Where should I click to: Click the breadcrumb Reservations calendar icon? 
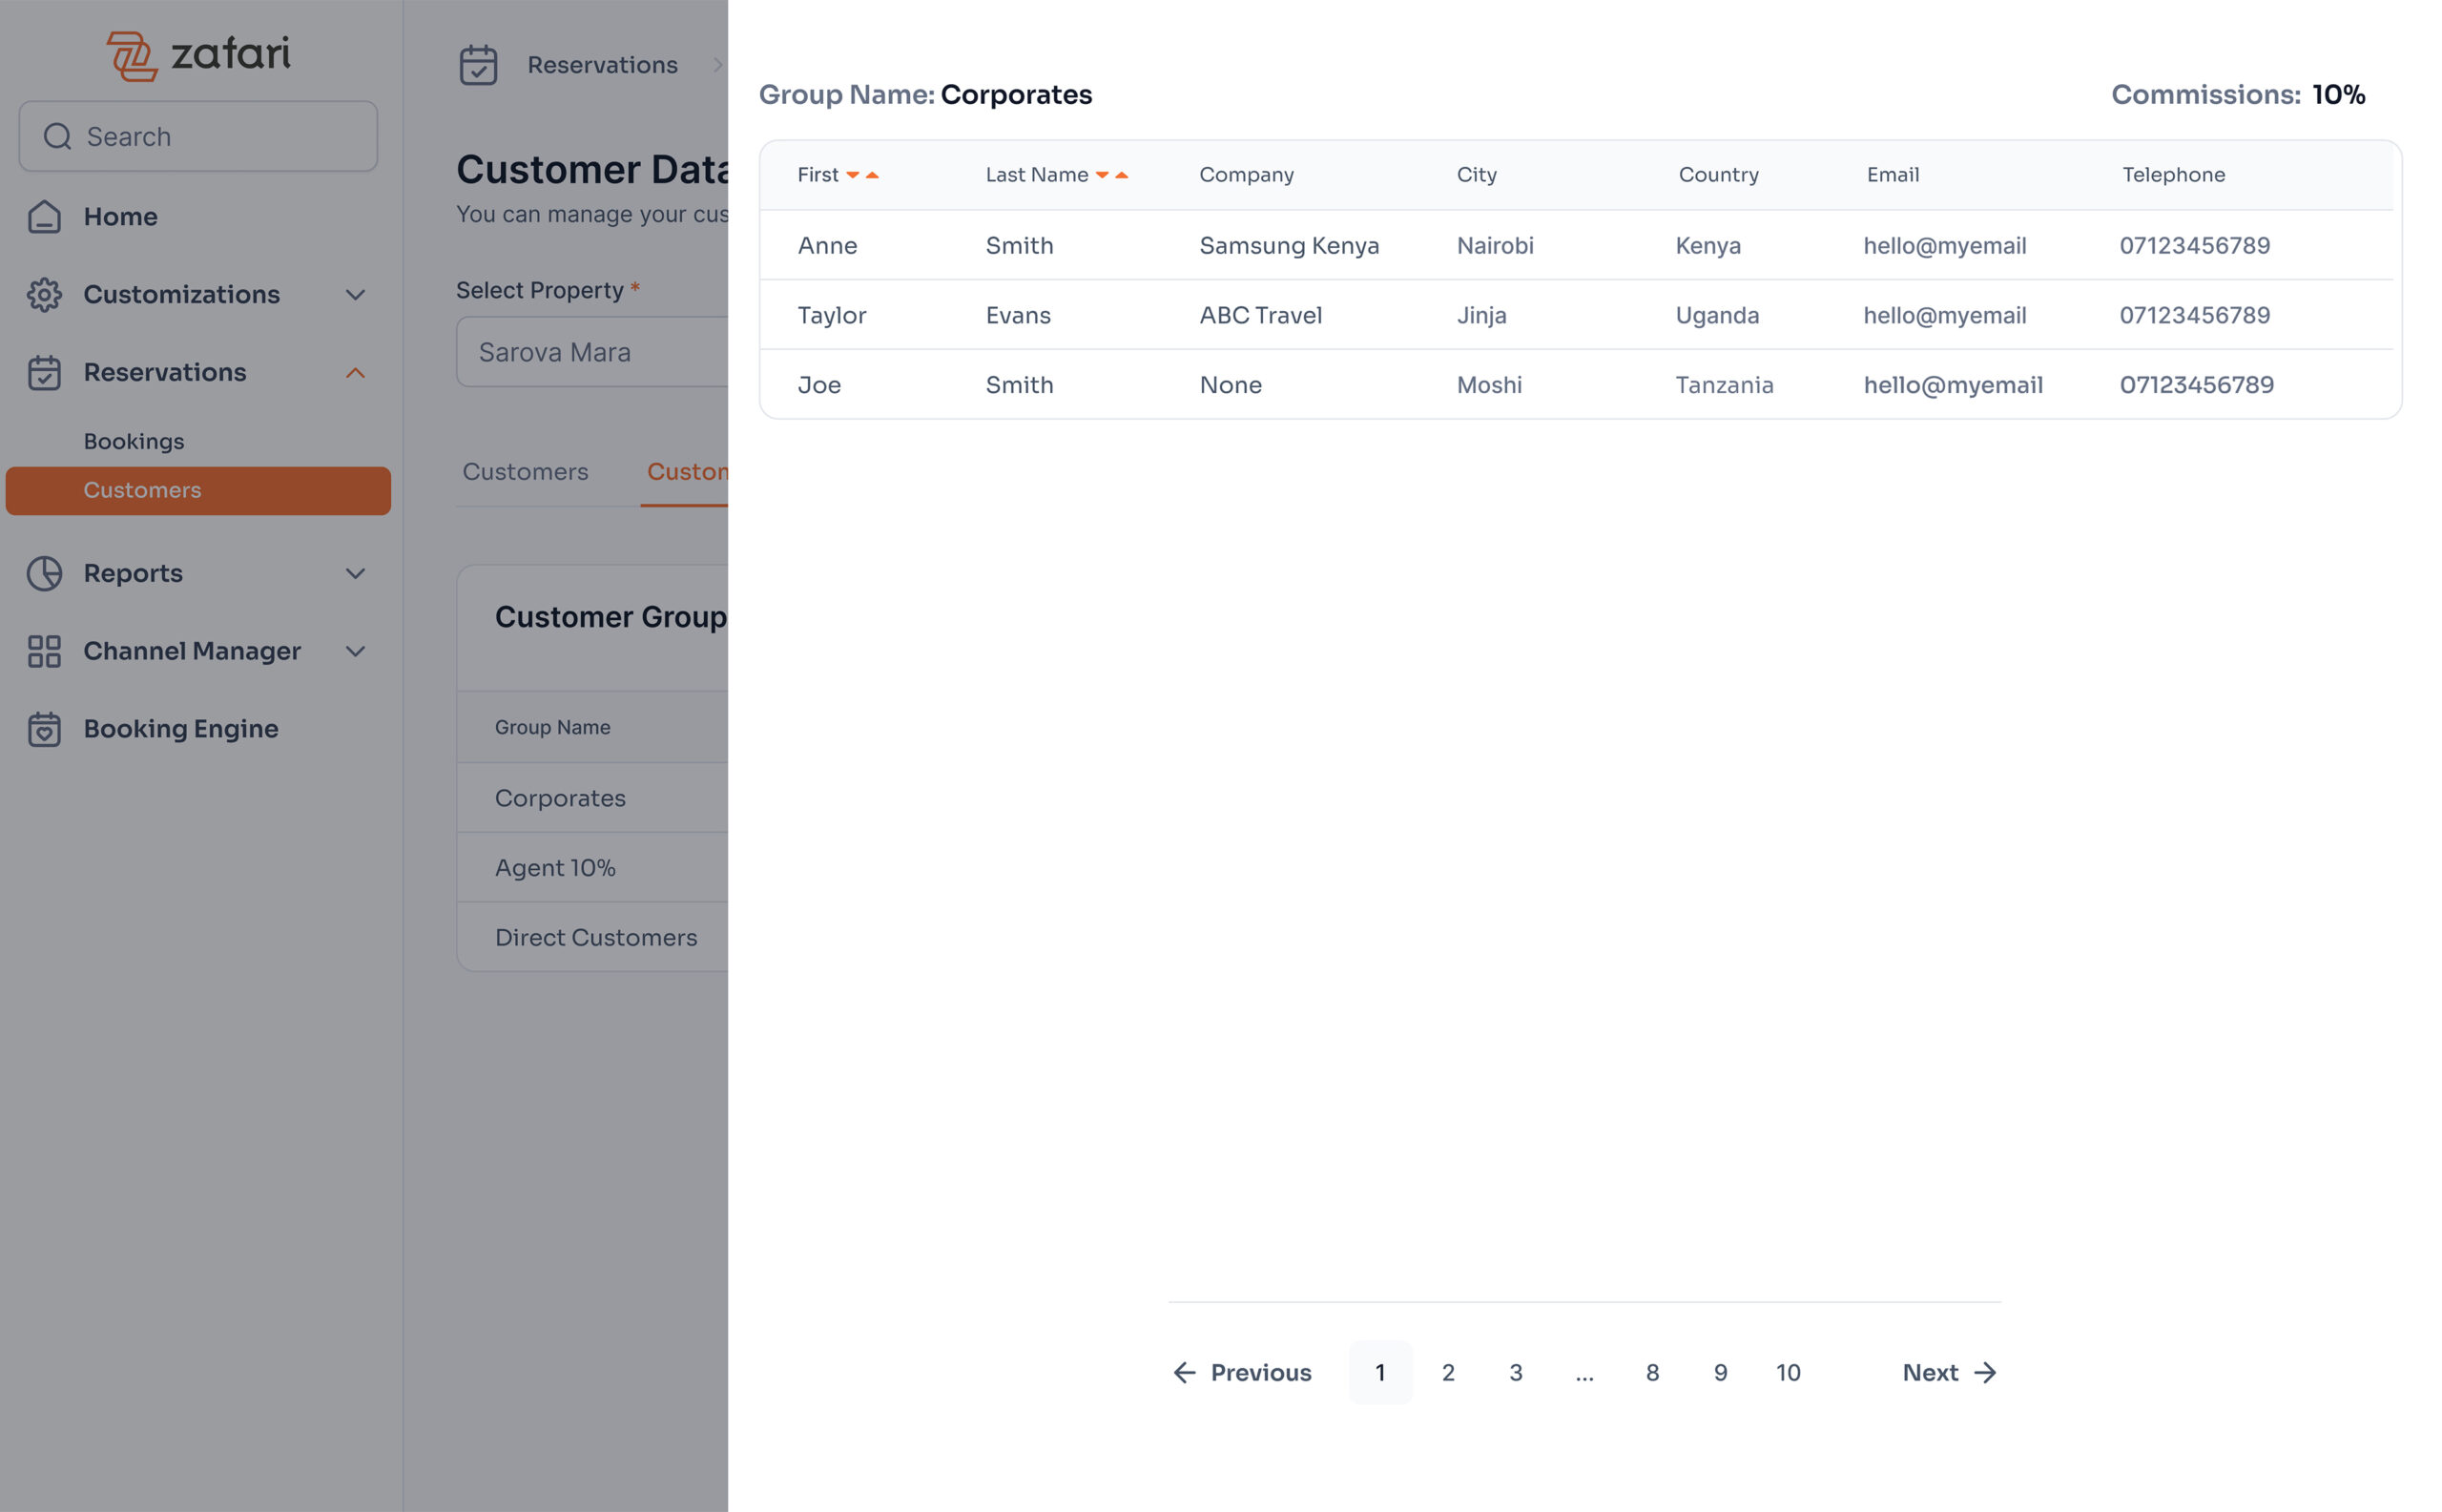(x=478, y=66)
